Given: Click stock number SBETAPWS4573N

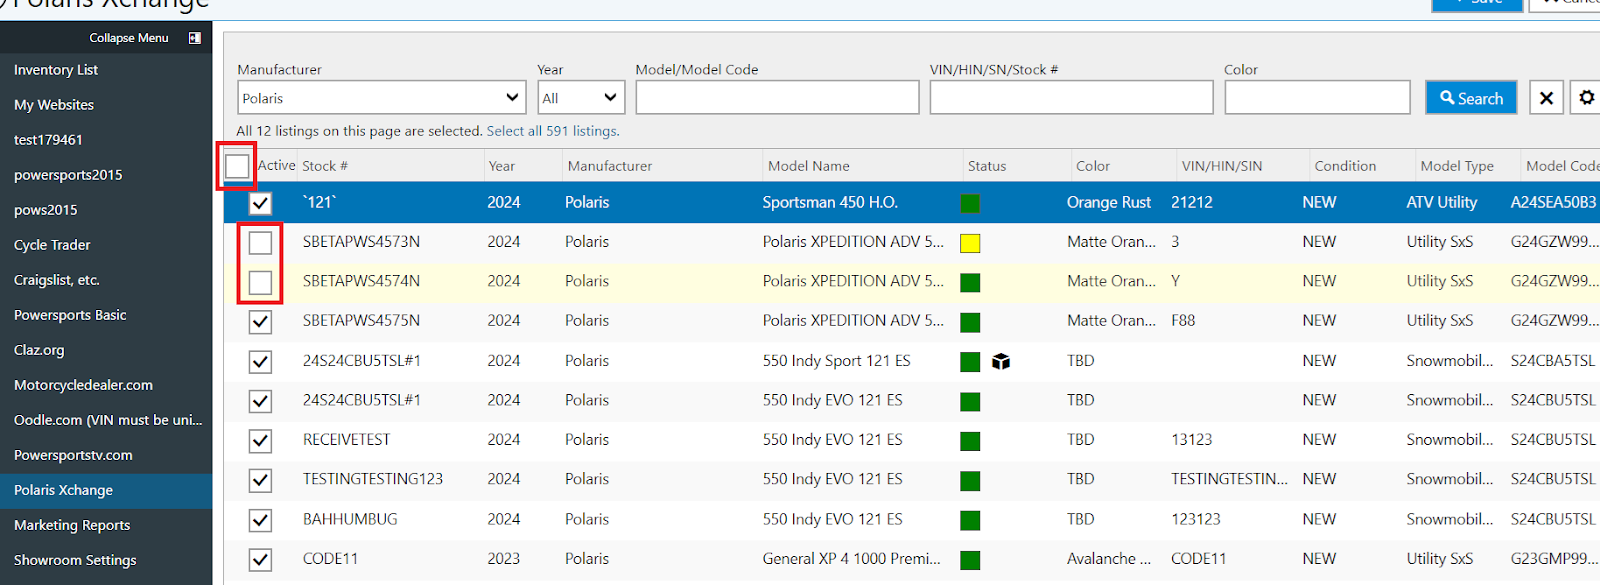Looking at the screenshot, I should pos(361,242).
